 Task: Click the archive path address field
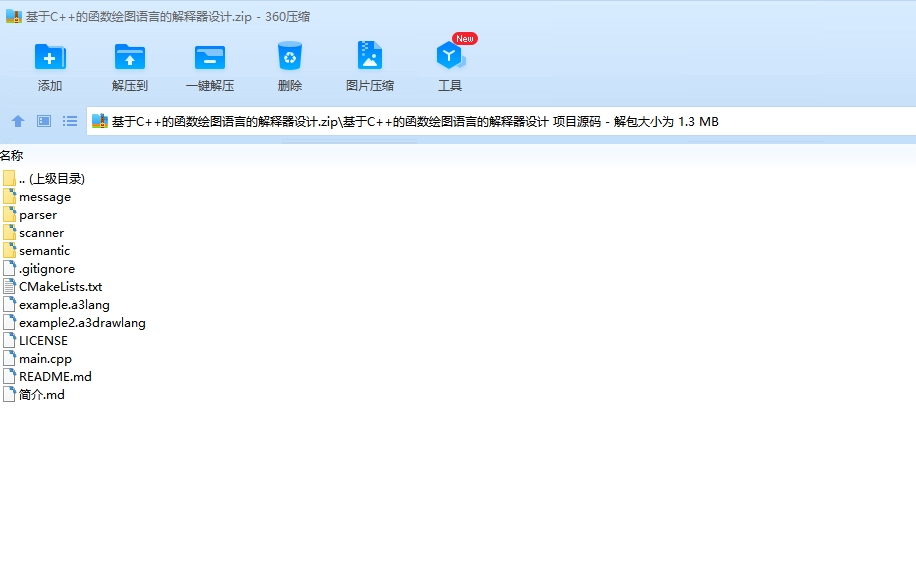[501, 121]
